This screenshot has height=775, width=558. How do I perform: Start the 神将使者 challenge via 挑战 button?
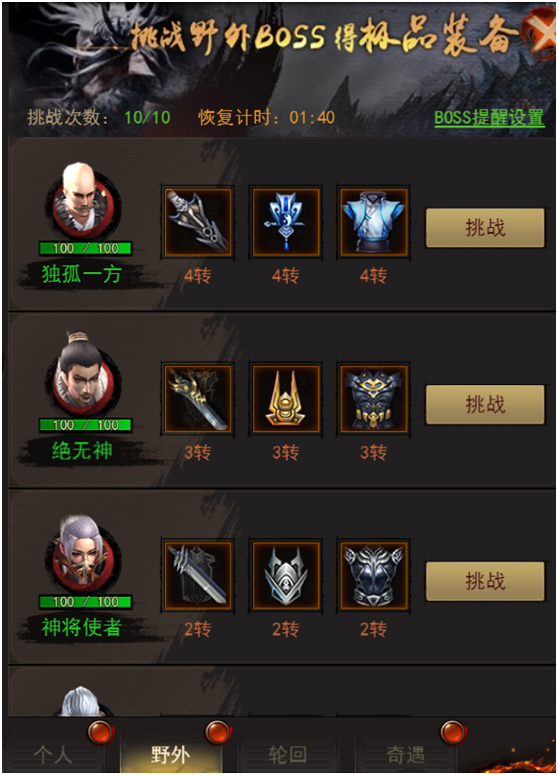pos(485,581)
